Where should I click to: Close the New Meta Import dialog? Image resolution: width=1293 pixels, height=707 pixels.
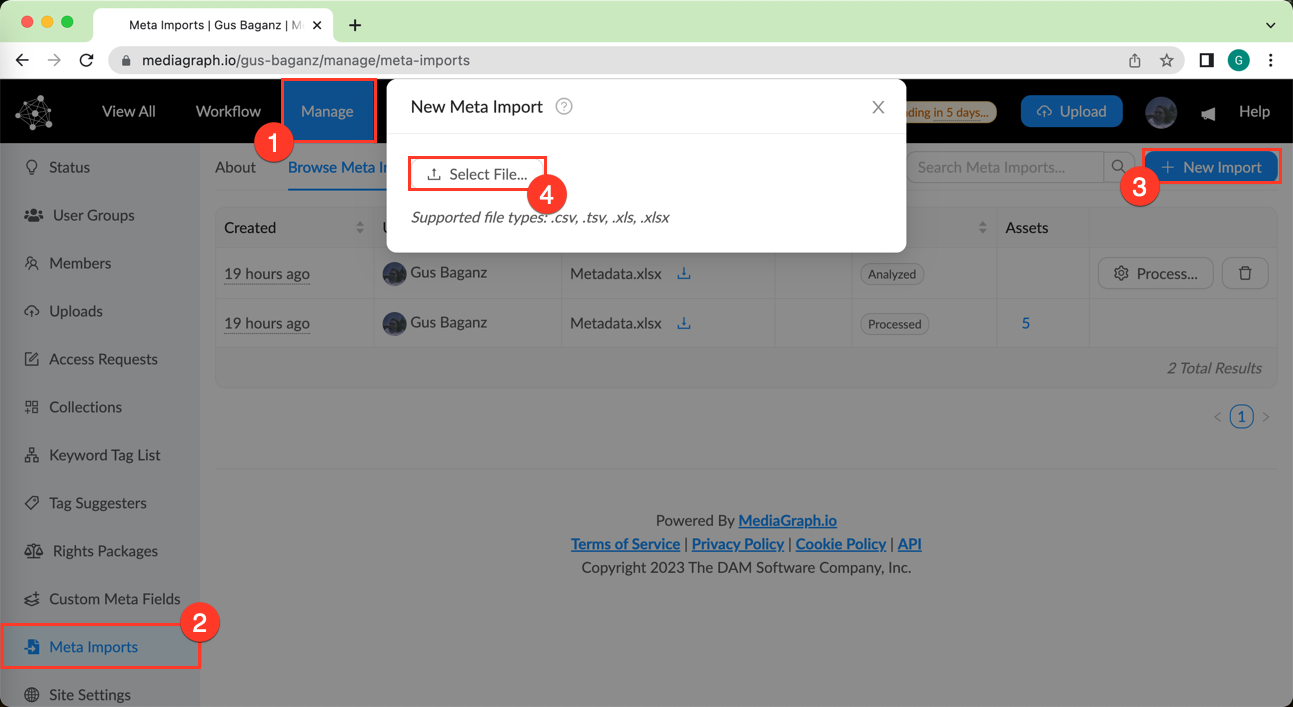(878, 107)
